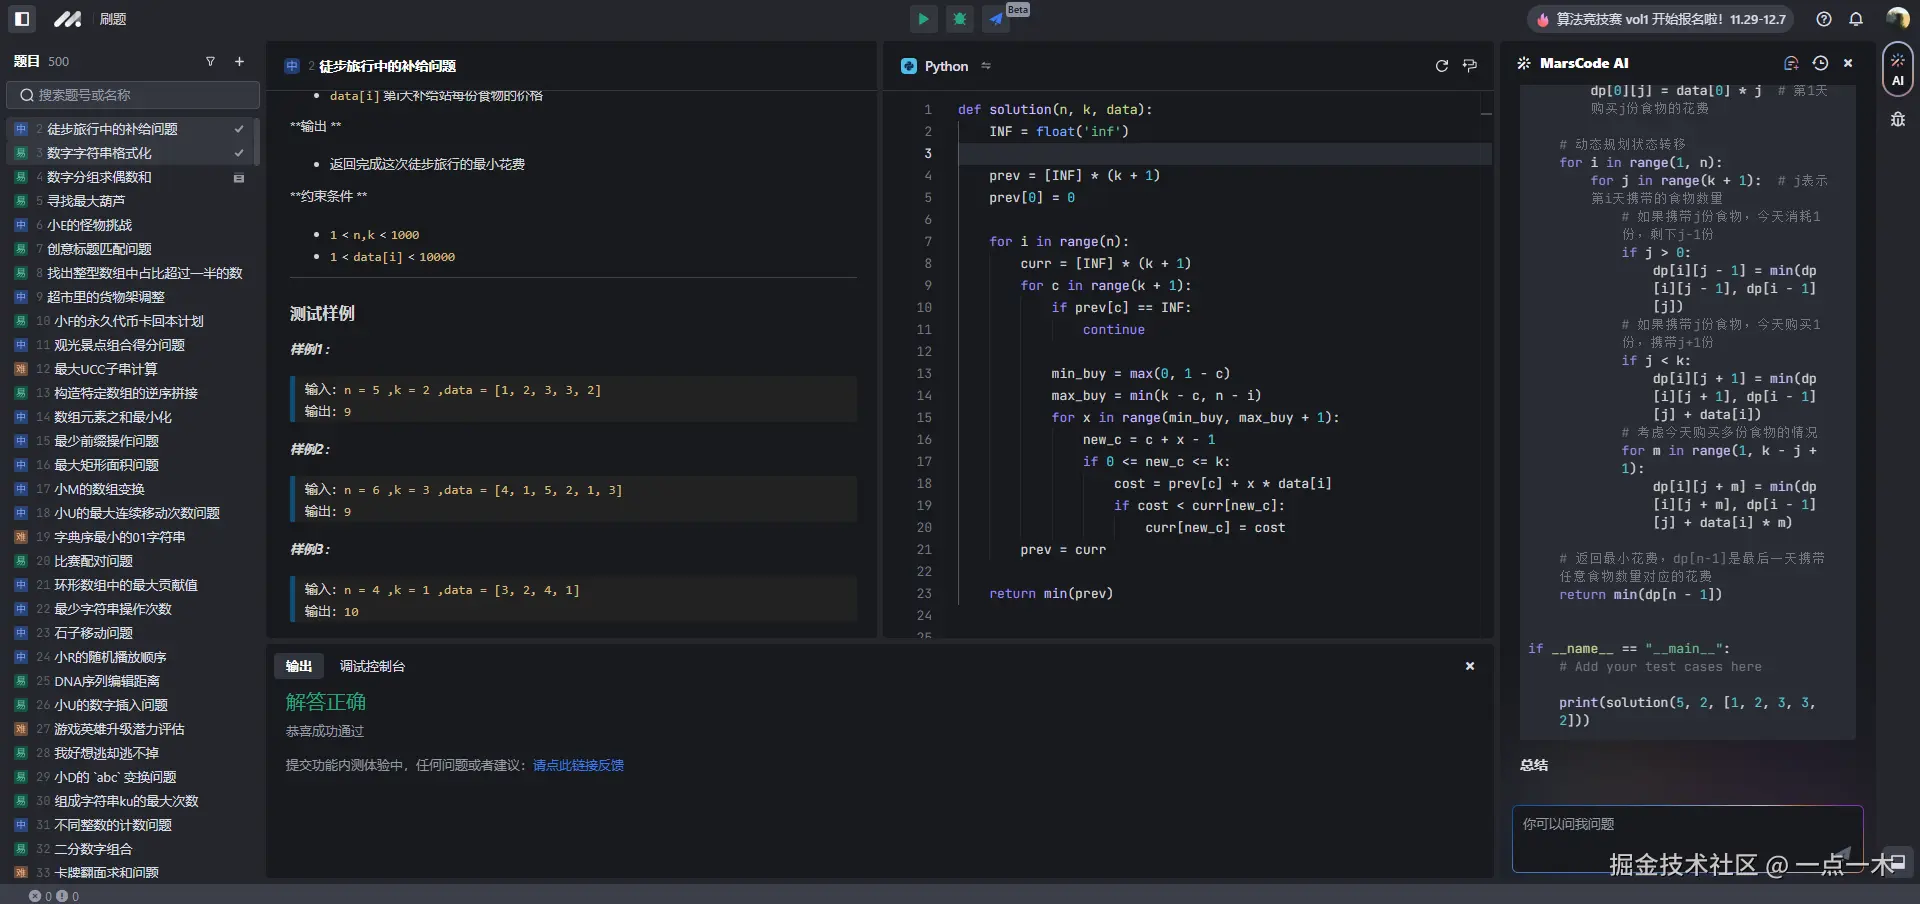Open 请点此链接反馈 feedback link
The image size is (1920, 904).
pos(578,765)
